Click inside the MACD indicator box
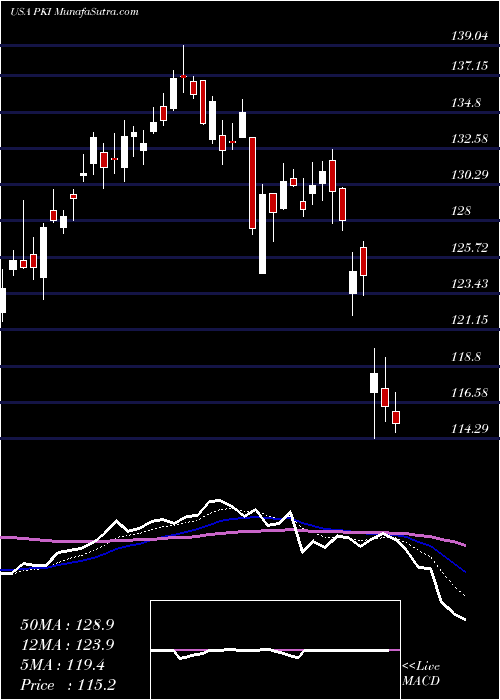The width and height of the screenshot is (500, 700). [x=275, y=650]
